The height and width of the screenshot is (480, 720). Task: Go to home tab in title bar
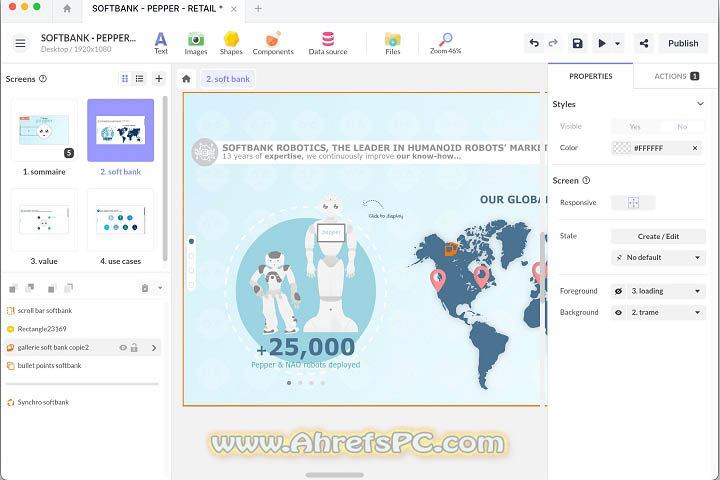point(67,9)
